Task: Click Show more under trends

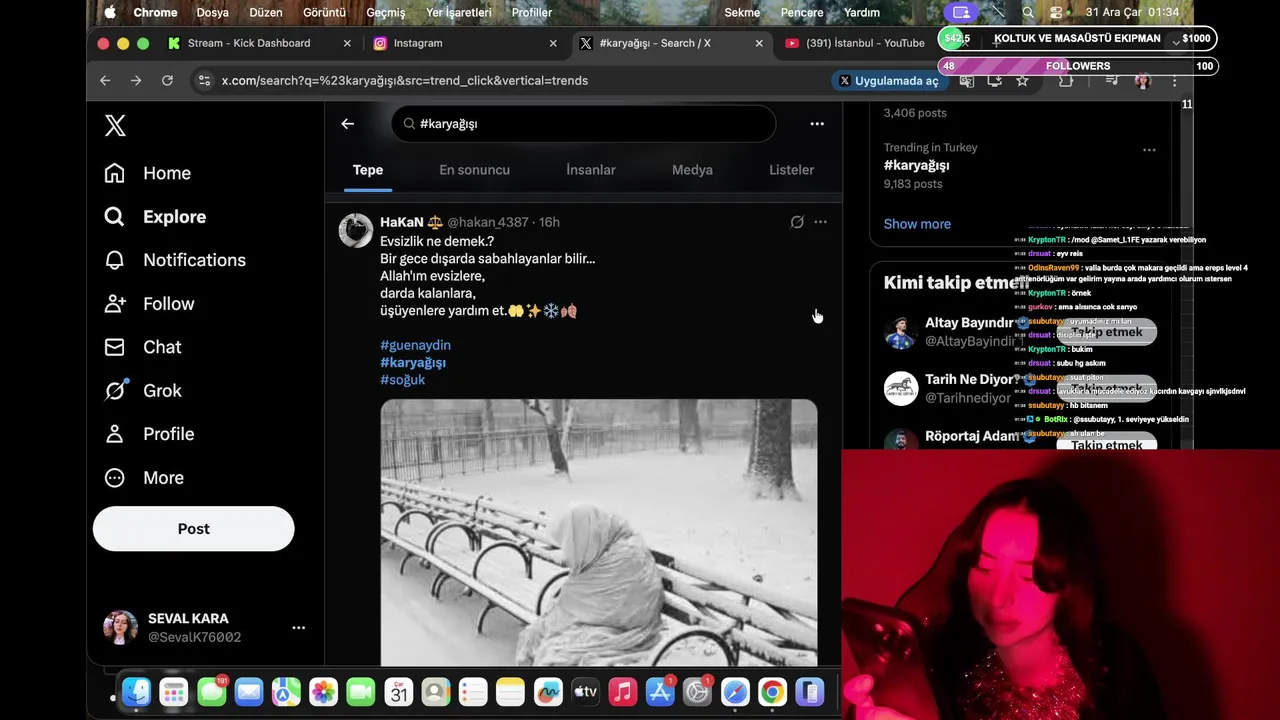Action: [917, 224]
